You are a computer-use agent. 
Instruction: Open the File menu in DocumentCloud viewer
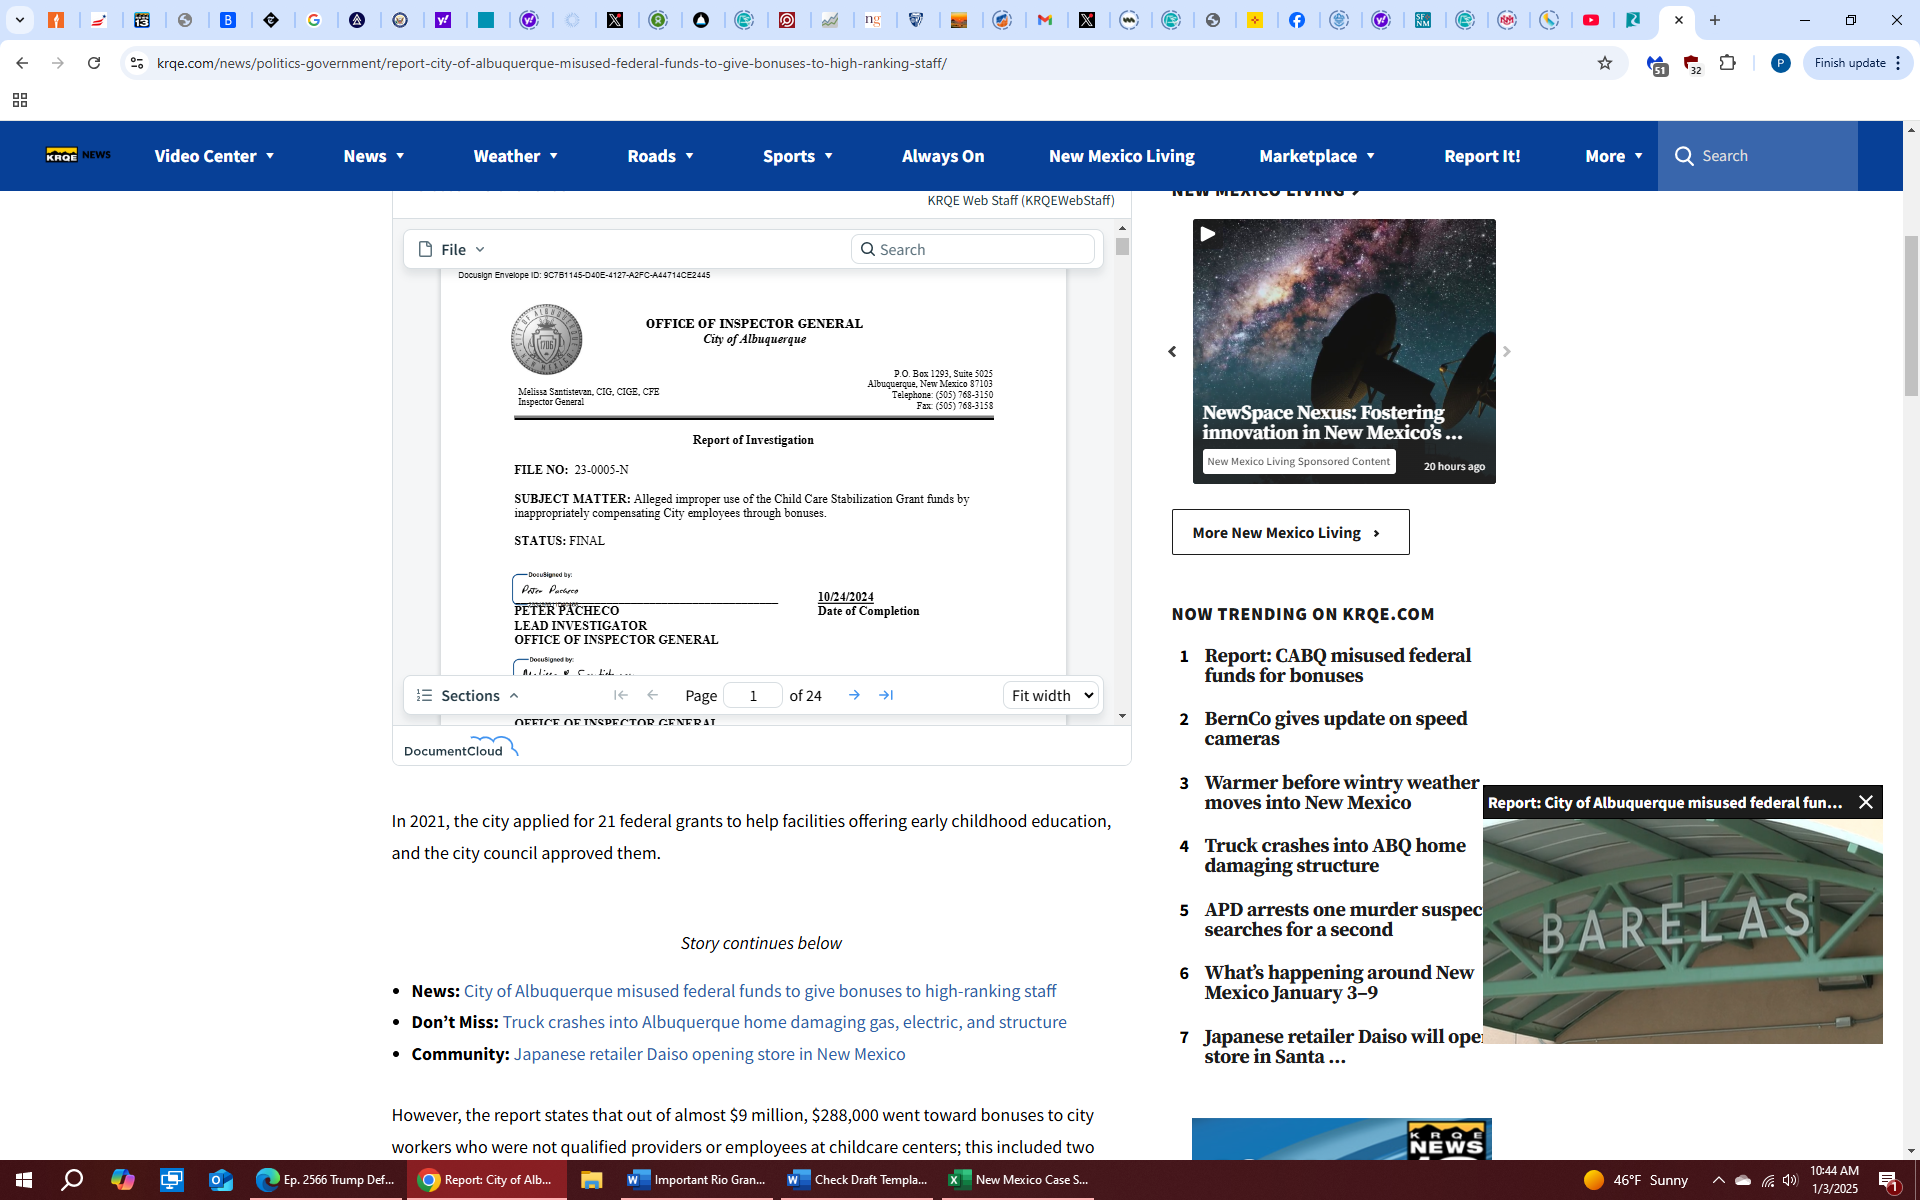(451, 249)
